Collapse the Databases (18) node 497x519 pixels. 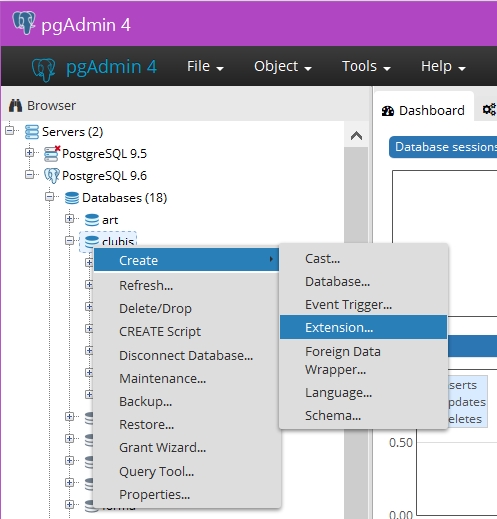(49, 197)
